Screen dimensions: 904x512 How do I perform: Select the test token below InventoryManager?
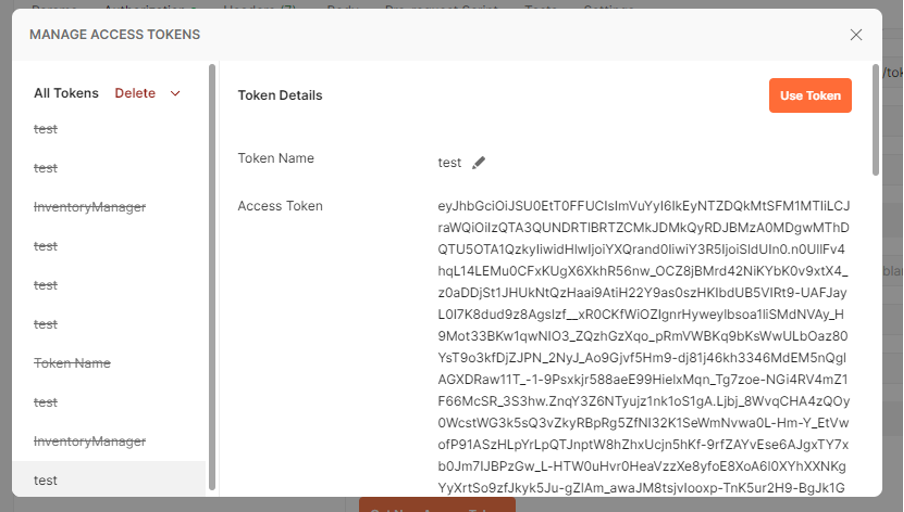tap(46, 246)
